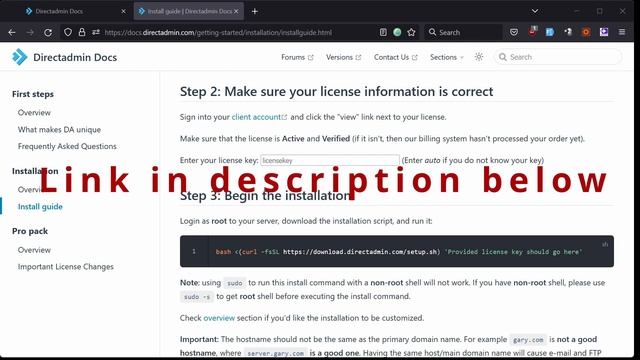Click the padlock site security icon
This screenshot has height=360, width=640.
pos(82,32)
